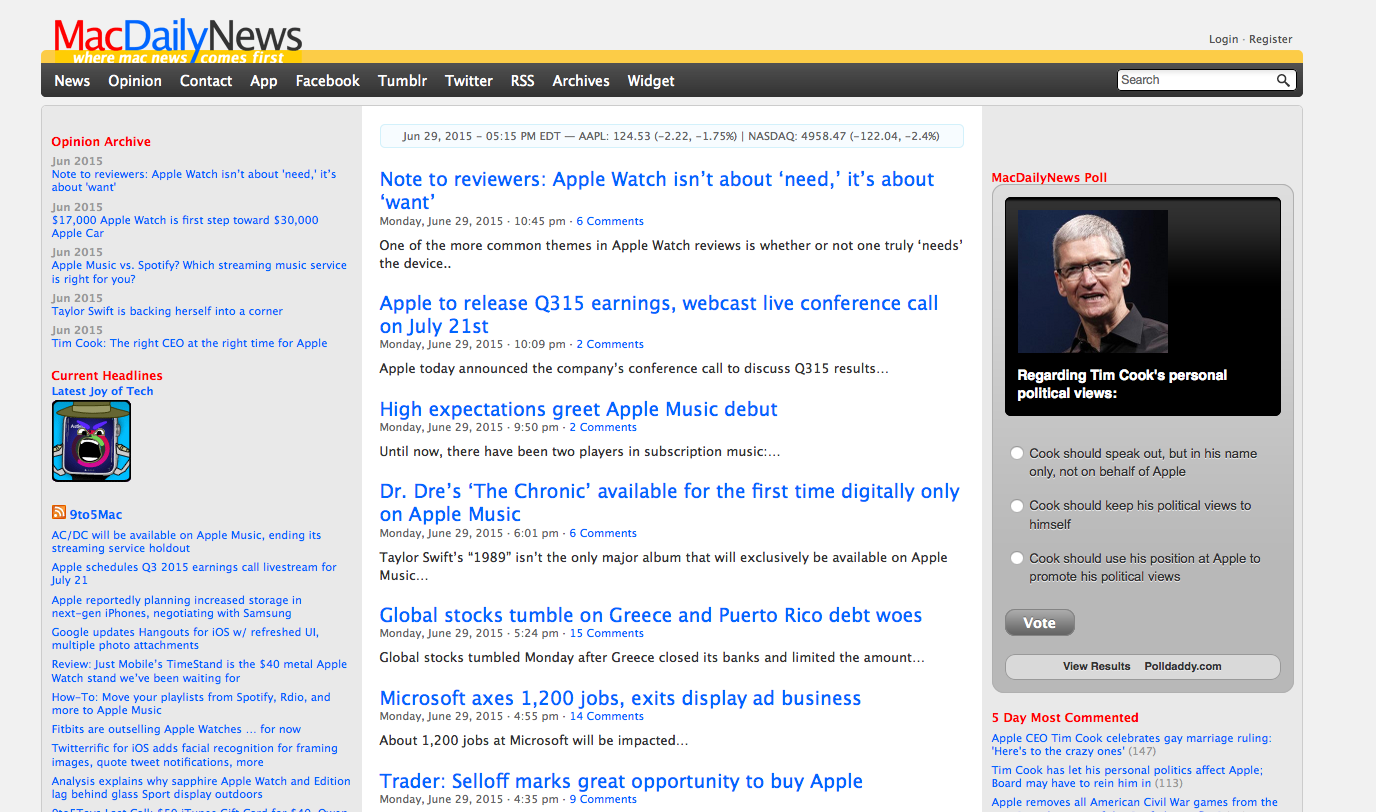
Task: Click the '5 Day Most Commented' heading
Action: (1065, 718)
